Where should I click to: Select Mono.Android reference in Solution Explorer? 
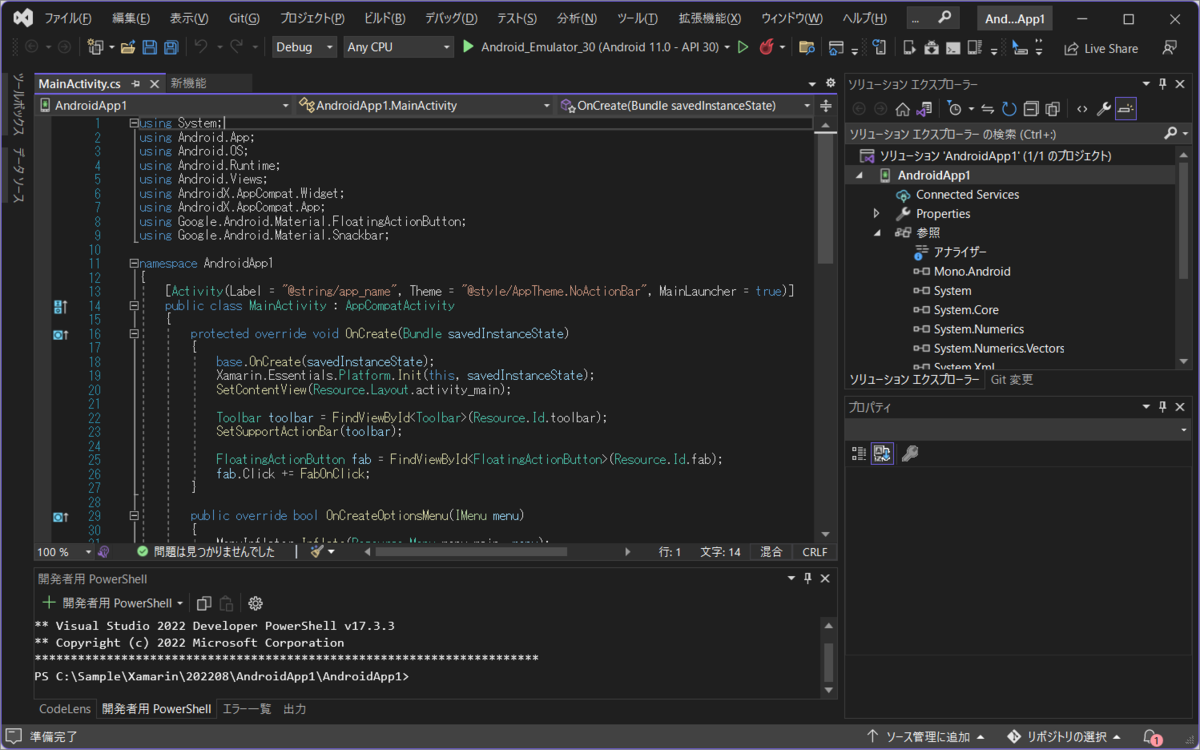972,272
